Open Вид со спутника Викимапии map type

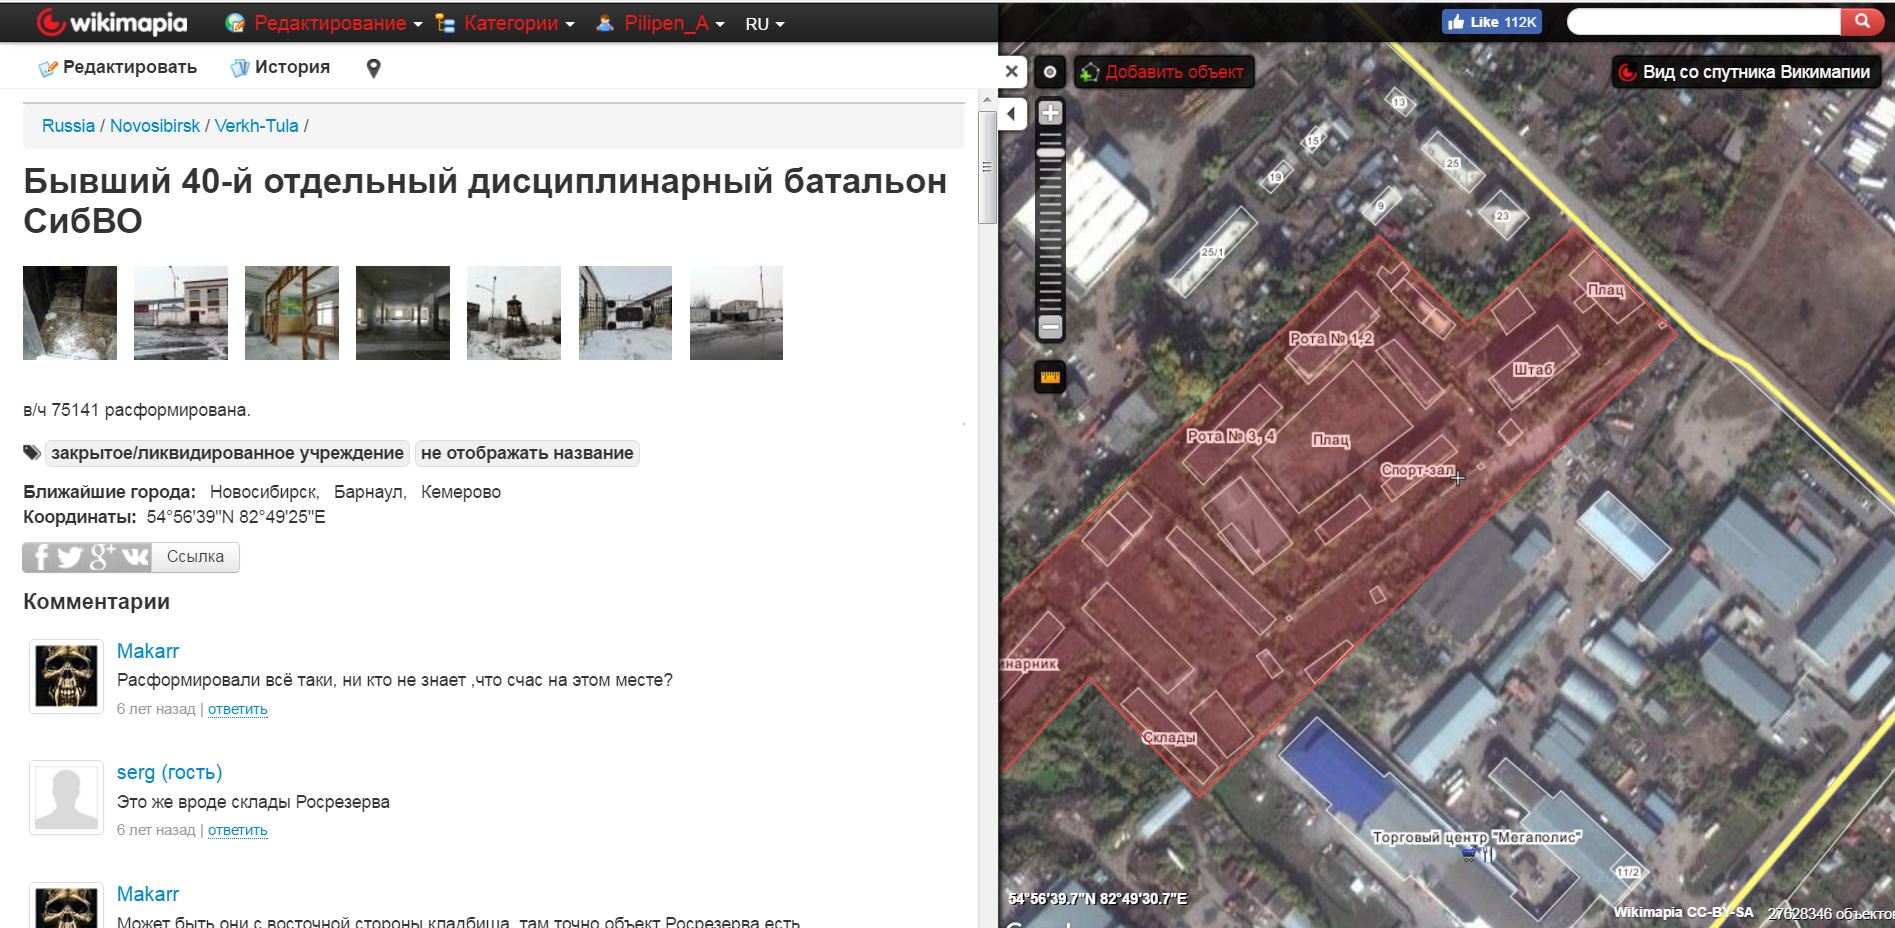1745,72
